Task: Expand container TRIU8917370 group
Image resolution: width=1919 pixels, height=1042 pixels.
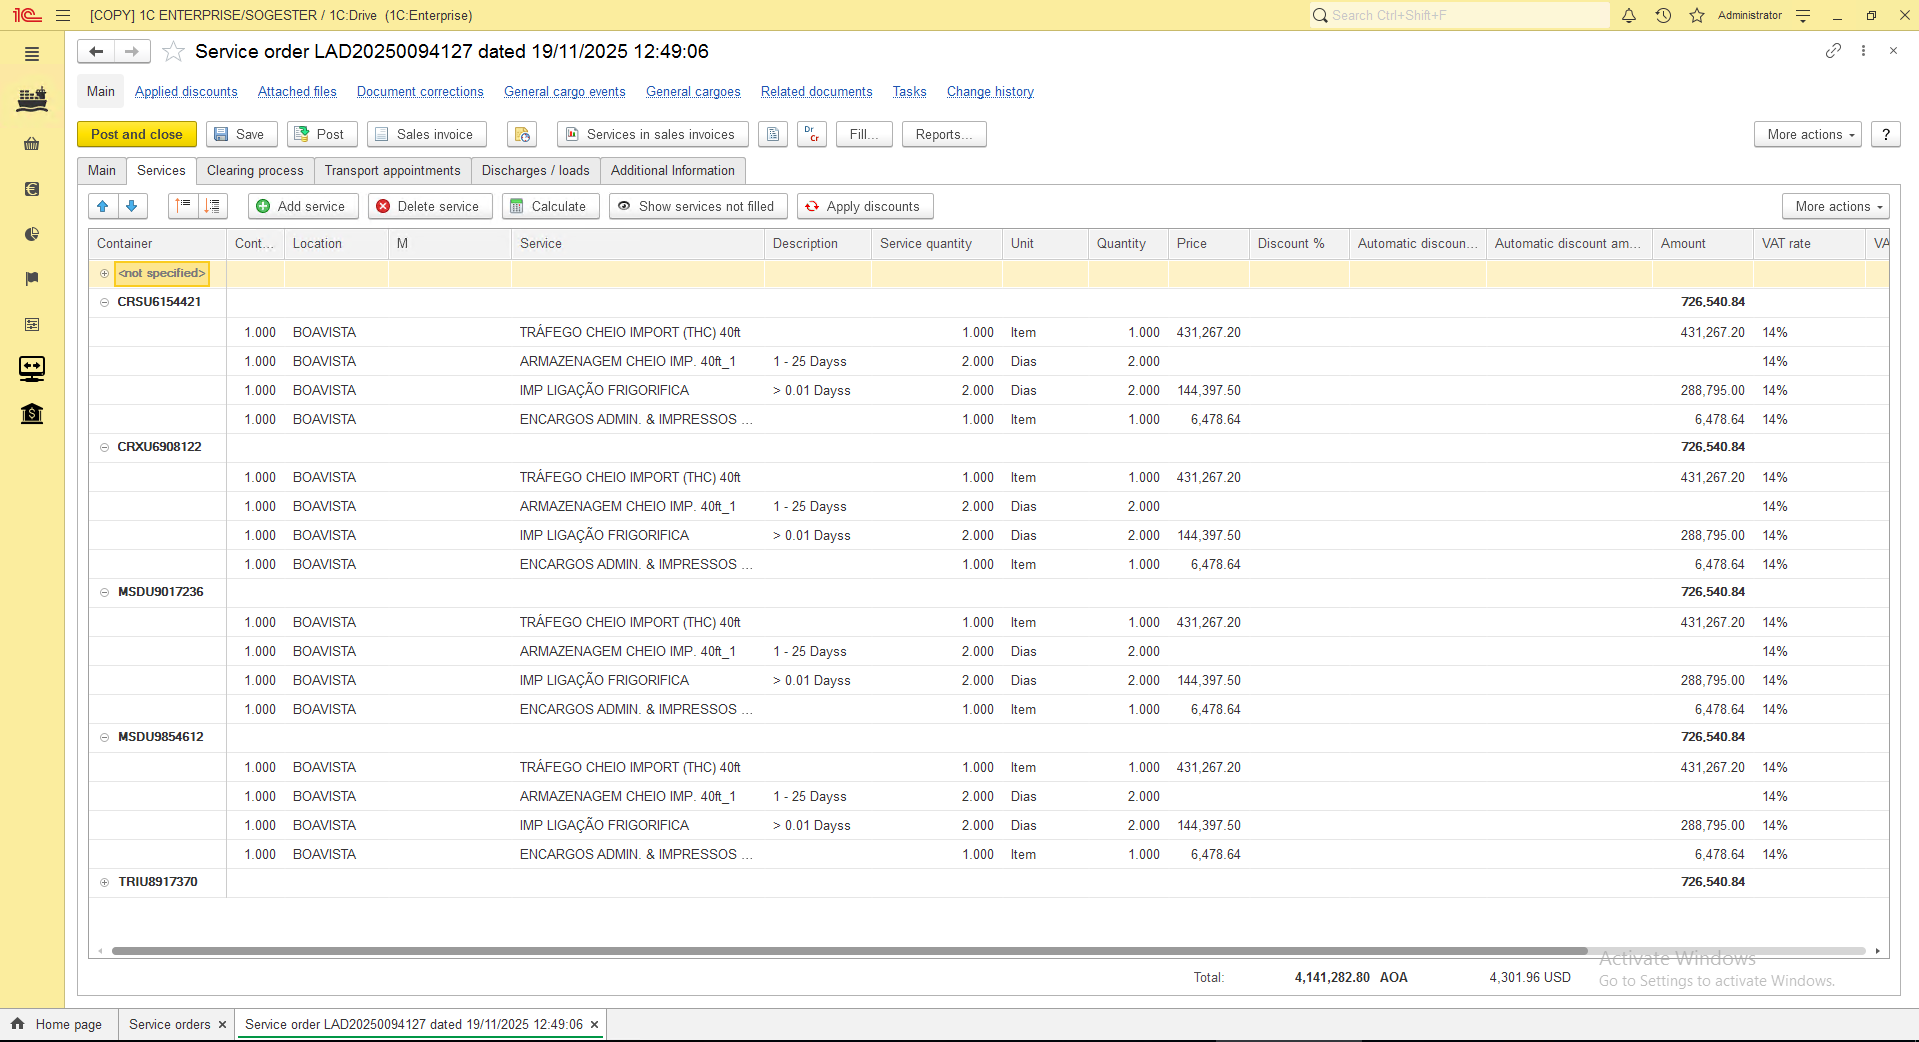Action: (104, 882)
